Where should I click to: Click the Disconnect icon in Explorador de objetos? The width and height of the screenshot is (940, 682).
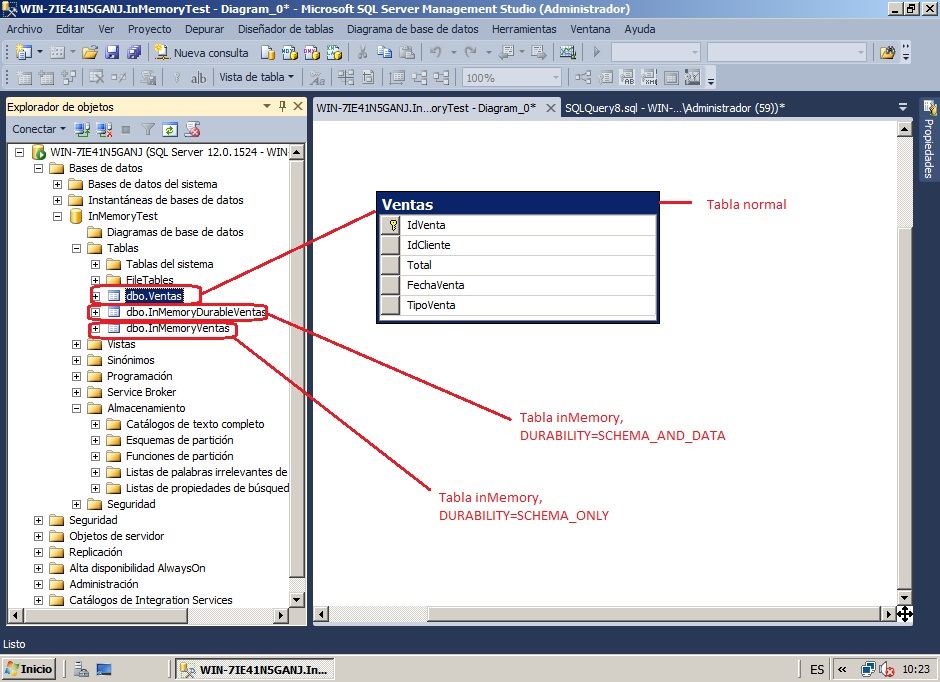coord(102,128)
